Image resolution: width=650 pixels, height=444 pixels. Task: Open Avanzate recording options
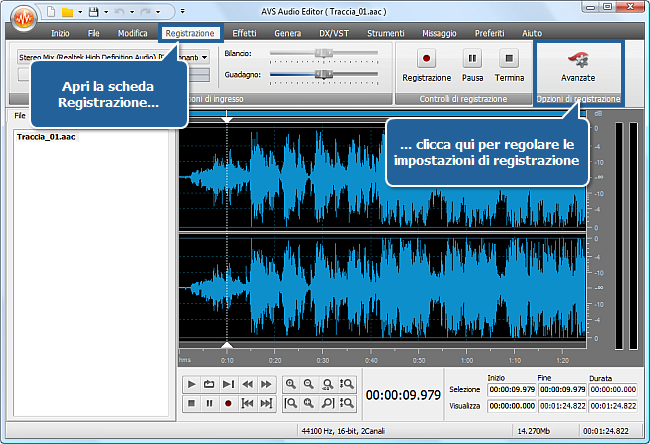tap(578, 65)
